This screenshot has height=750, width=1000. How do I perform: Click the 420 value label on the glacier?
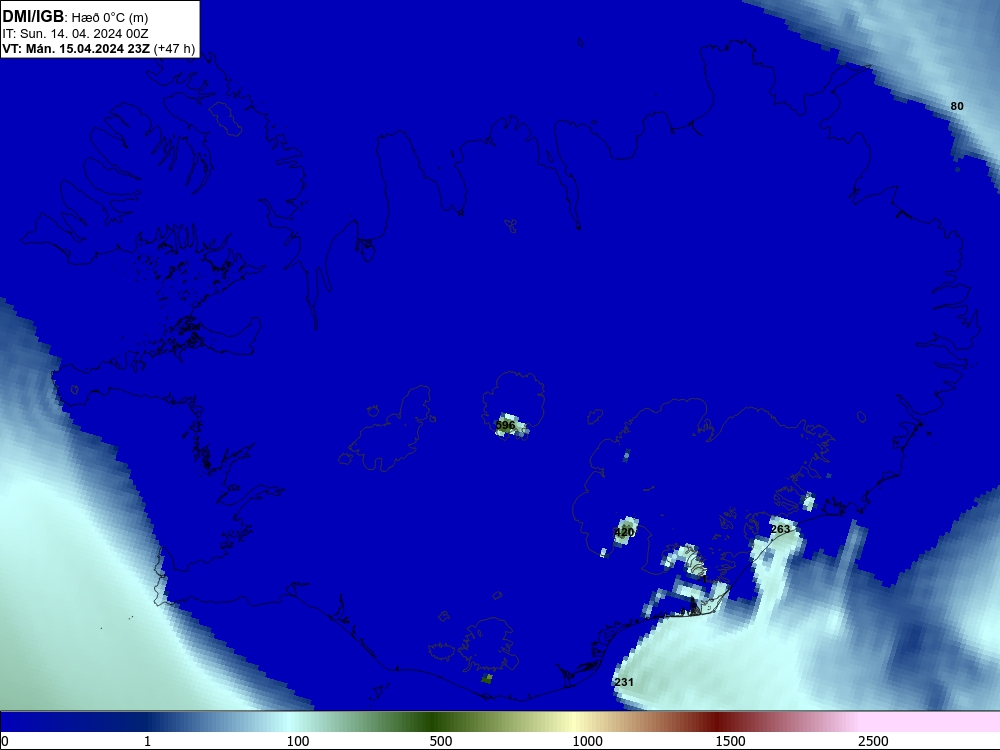624,532
